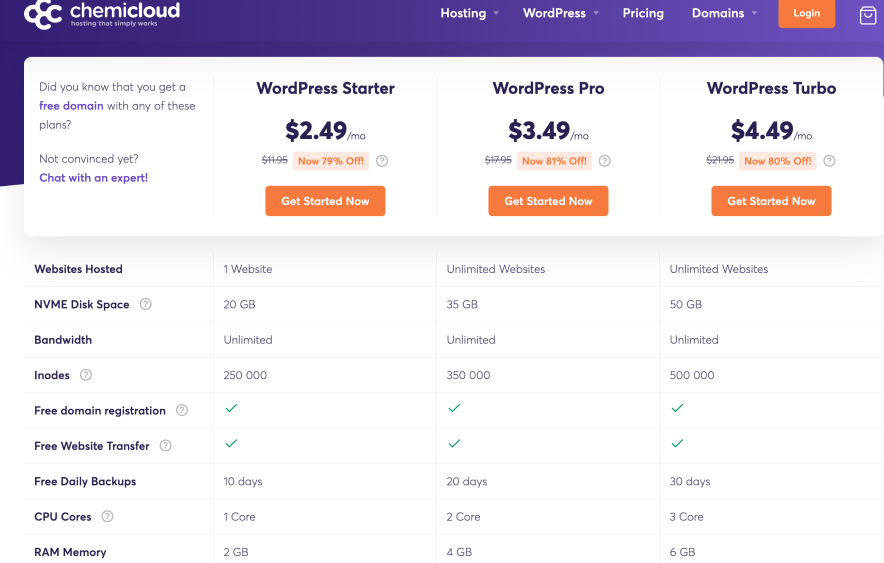Image resolution: width=884 pixels, height=563 pixels.
Task: Select the 1 Website cell
Action: pyautogui.click(x=247, y=269)
